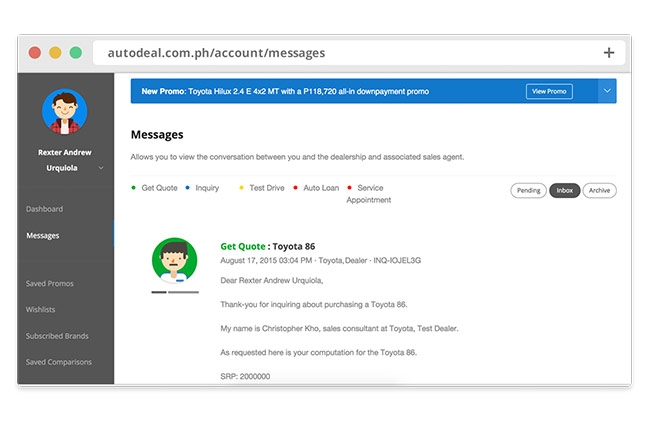650x430 pixels.
Task: Switch to the Pending tab
Action: point(529,190)
